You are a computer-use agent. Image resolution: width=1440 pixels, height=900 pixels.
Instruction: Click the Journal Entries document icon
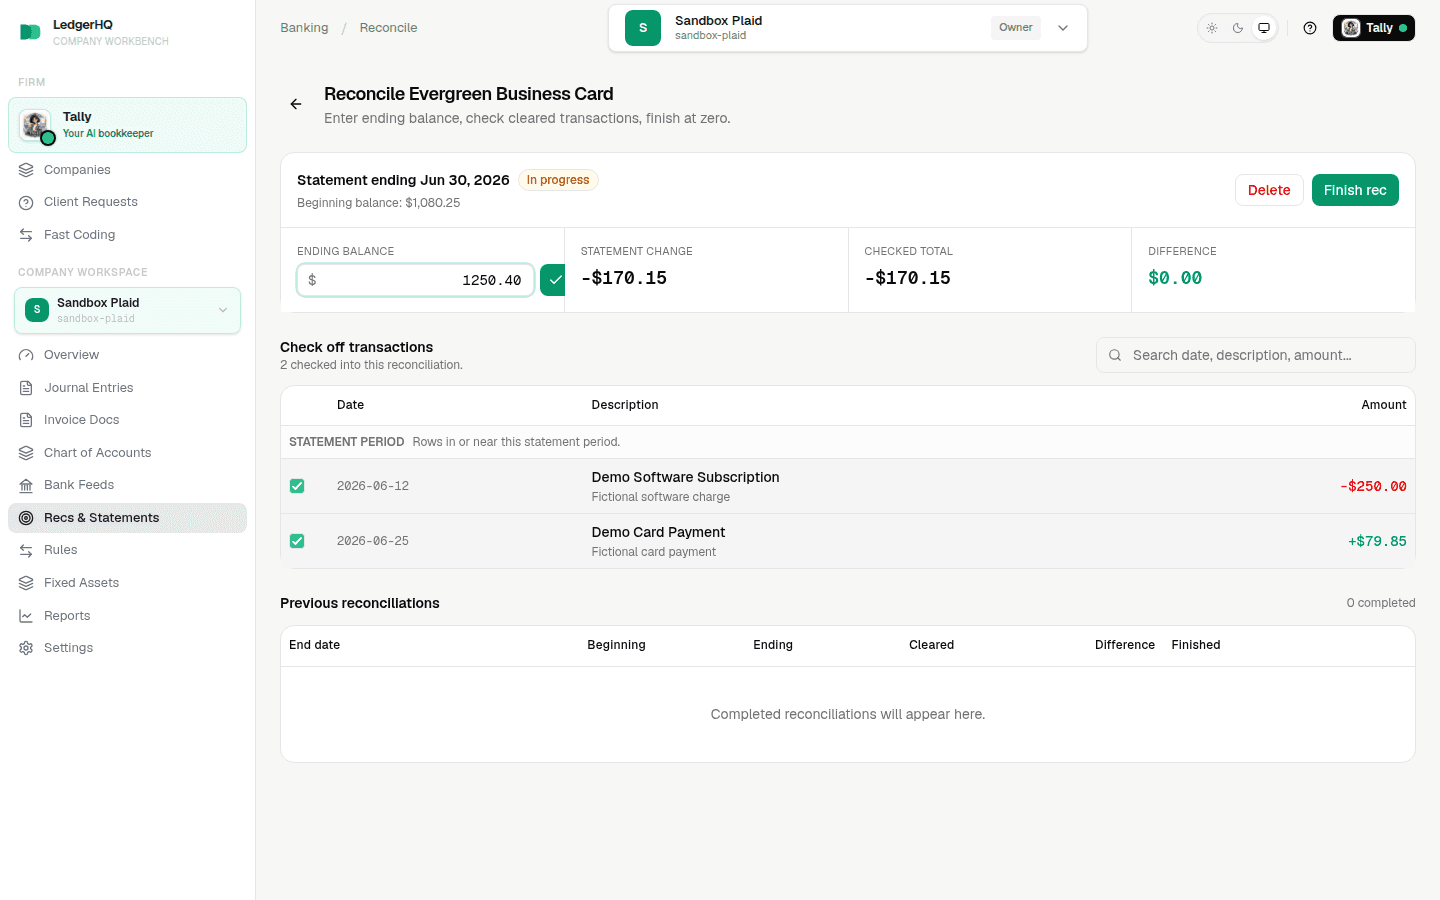pos(26,388)
